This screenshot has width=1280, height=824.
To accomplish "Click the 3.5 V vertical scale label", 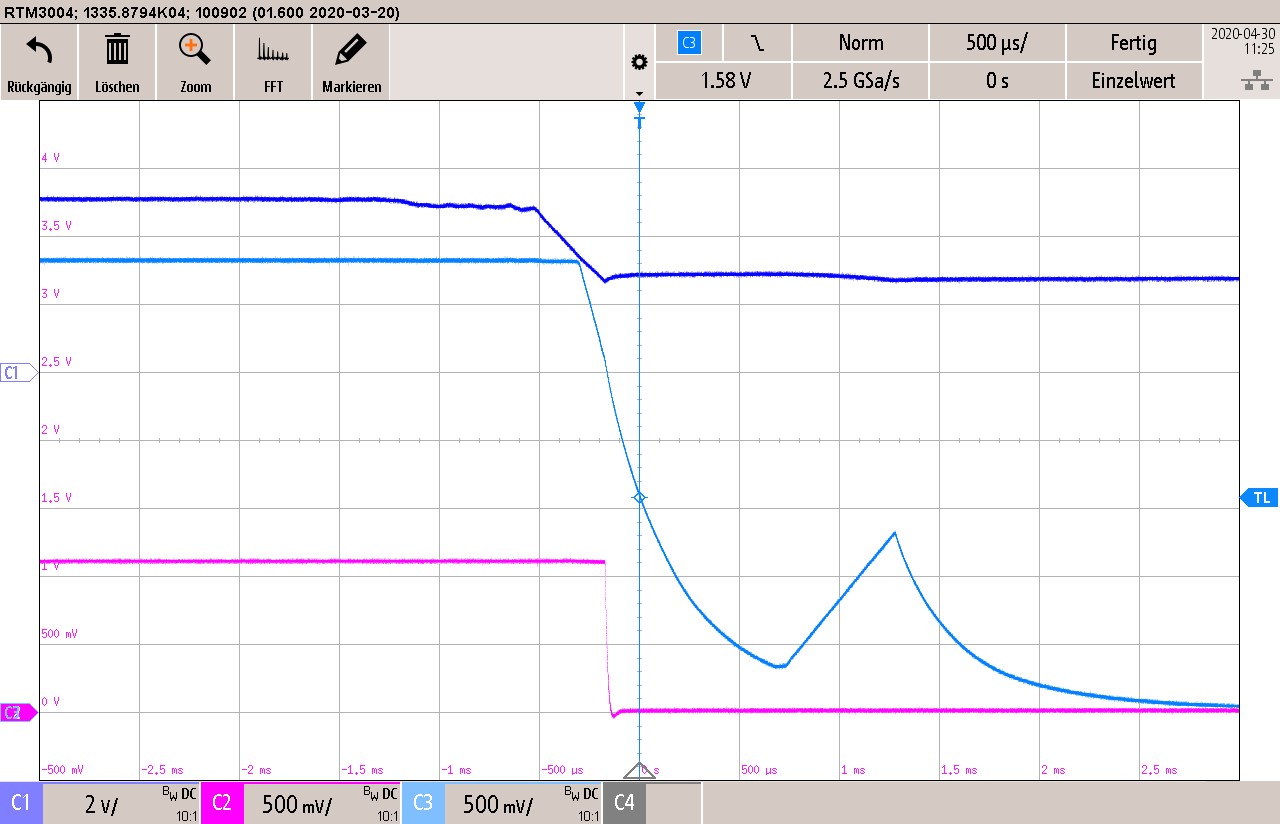I will 56,226.
